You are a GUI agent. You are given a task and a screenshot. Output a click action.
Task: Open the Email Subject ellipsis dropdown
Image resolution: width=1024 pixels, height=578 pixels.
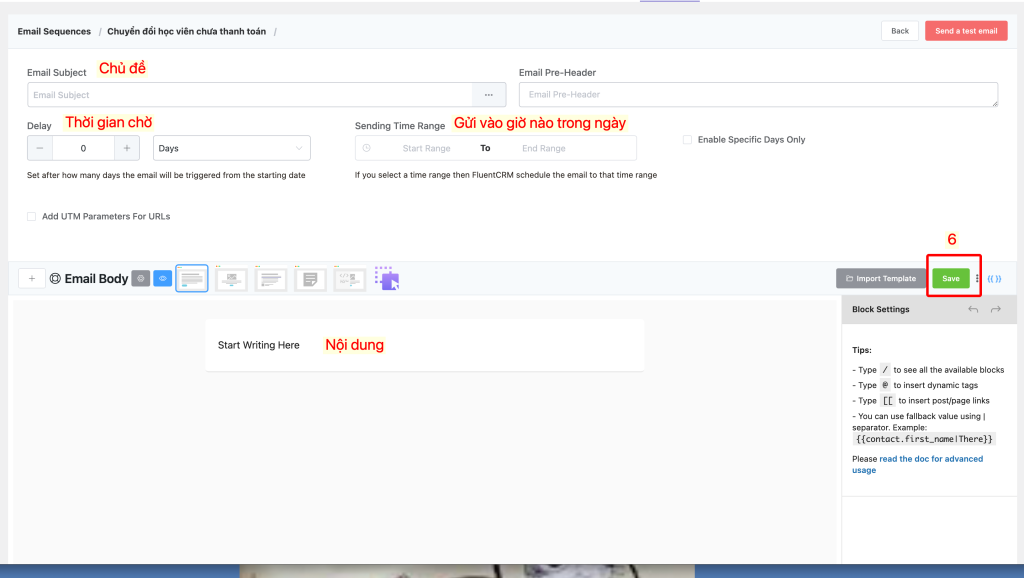(488, 95)
